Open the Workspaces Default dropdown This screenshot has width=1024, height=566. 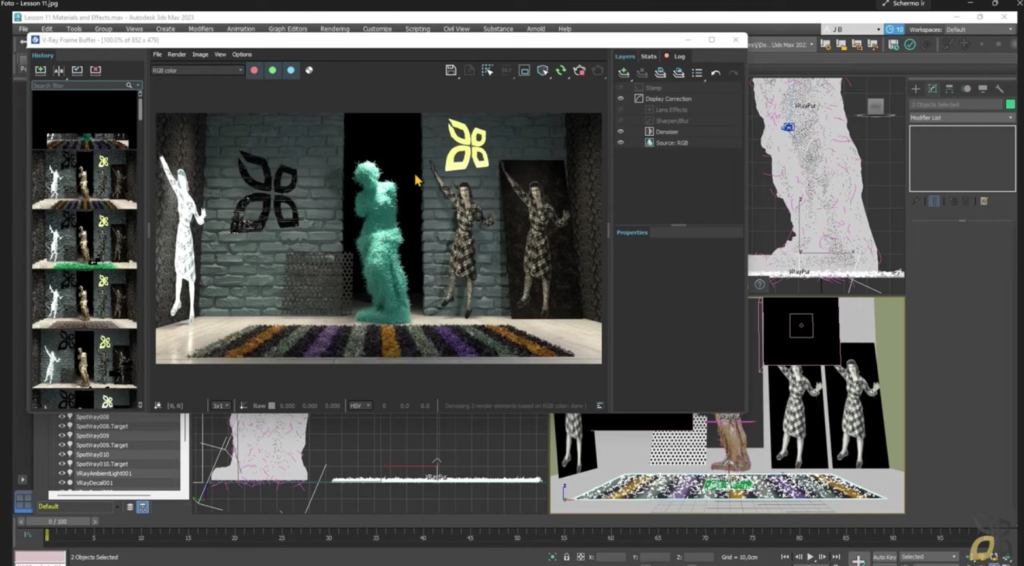[979, 29]
